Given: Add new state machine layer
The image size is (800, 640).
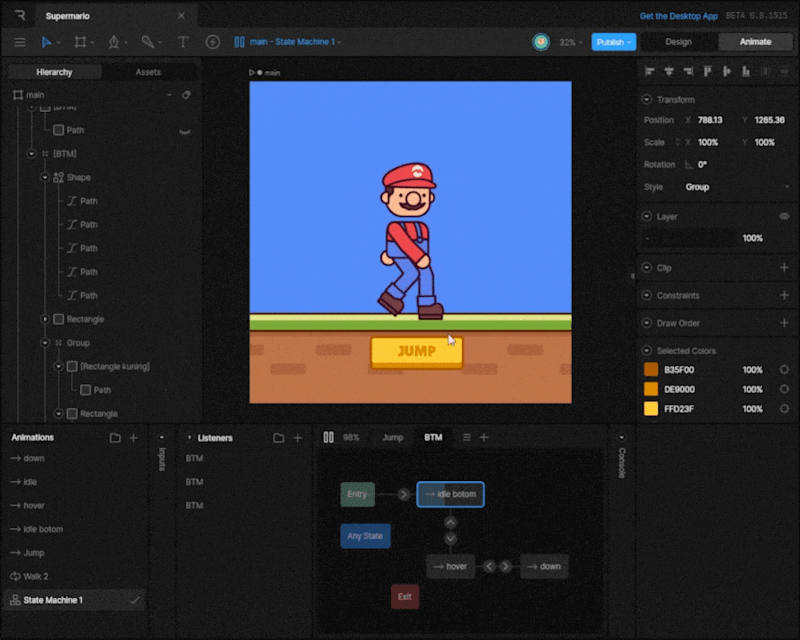Looking at the screenshot, I should (484, 437).
